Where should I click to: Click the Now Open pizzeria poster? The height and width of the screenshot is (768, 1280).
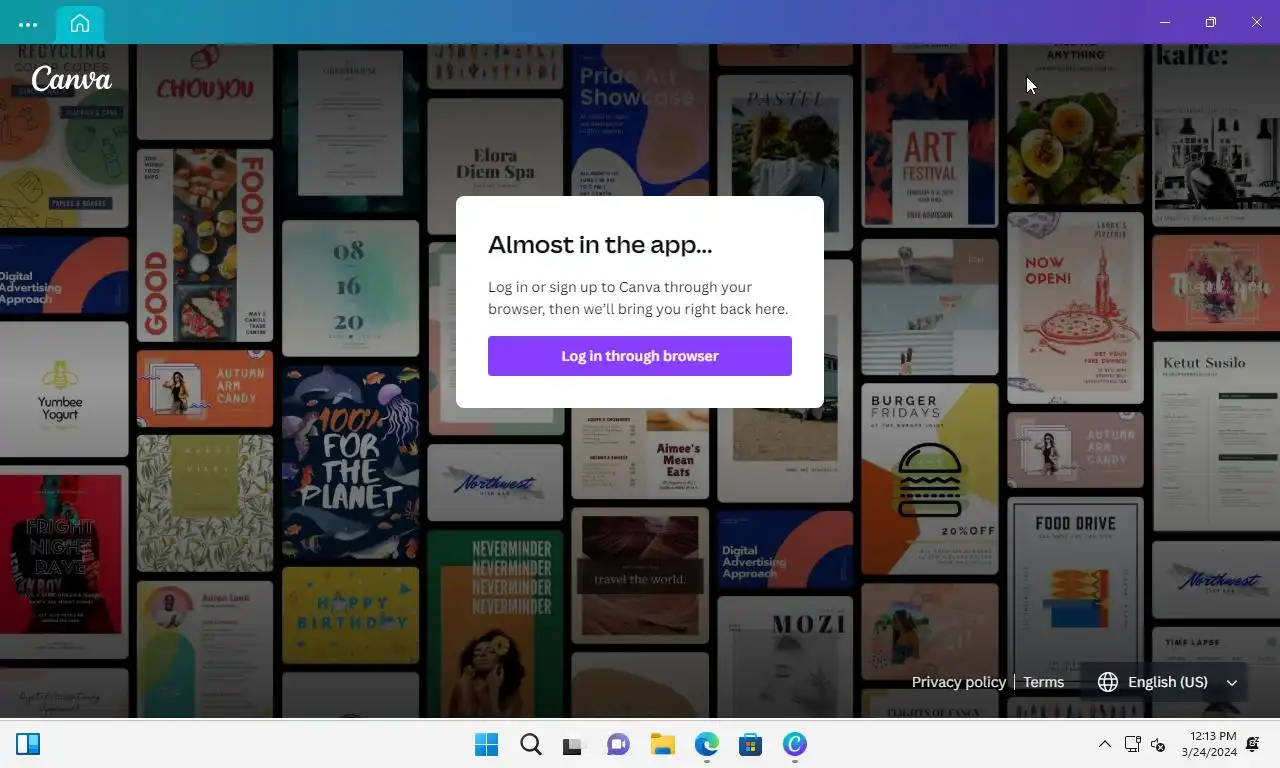point(1075,308)
